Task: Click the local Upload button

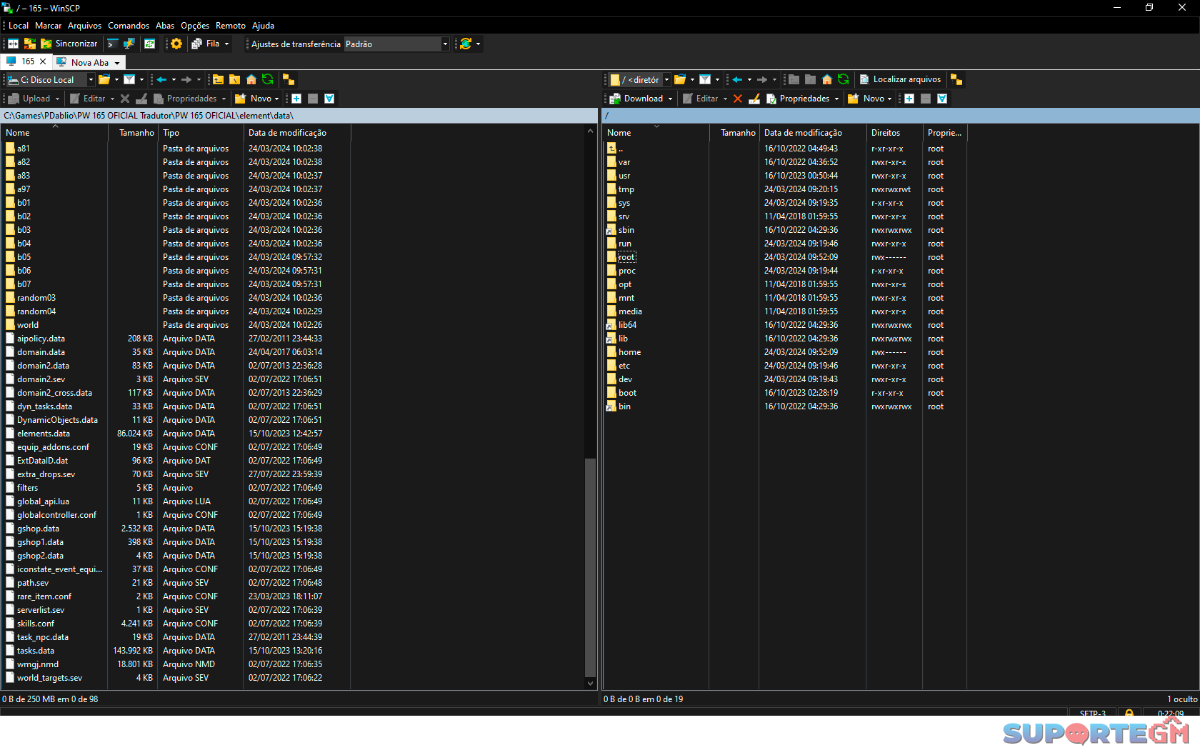Action: (30, 99)
